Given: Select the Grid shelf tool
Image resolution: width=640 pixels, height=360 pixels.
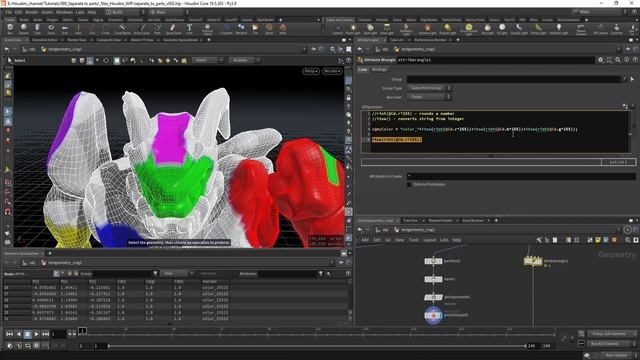Looking at the screenshot, I should point(65,29).
